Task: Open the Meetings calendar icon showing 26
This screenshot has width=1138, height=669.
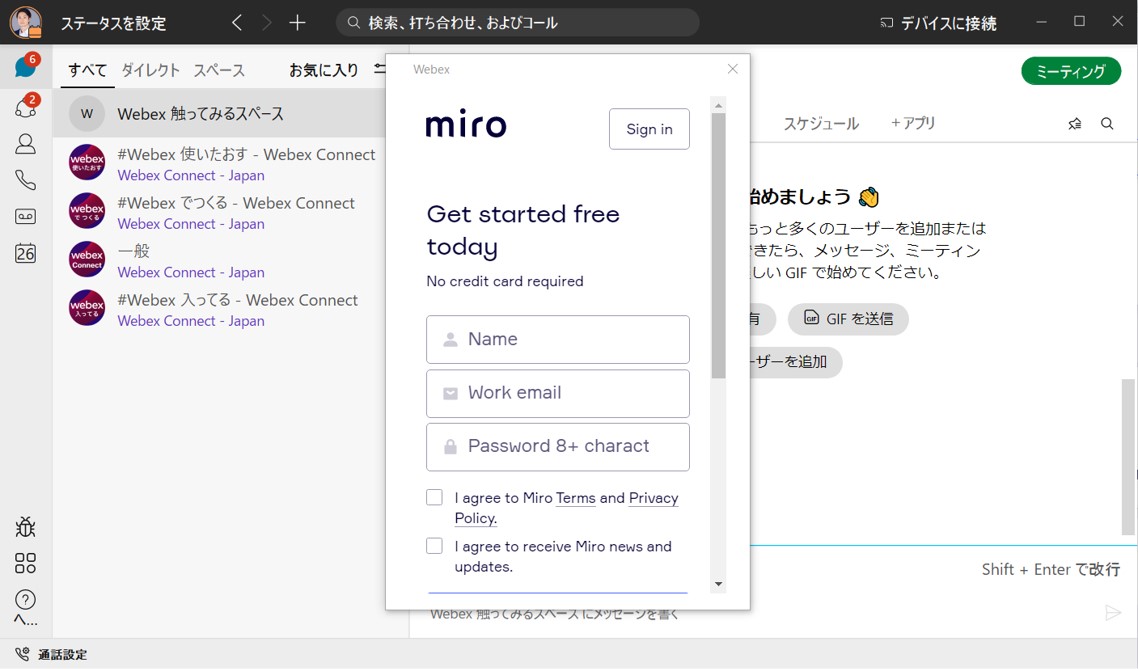Action: (x=26, y=253)
